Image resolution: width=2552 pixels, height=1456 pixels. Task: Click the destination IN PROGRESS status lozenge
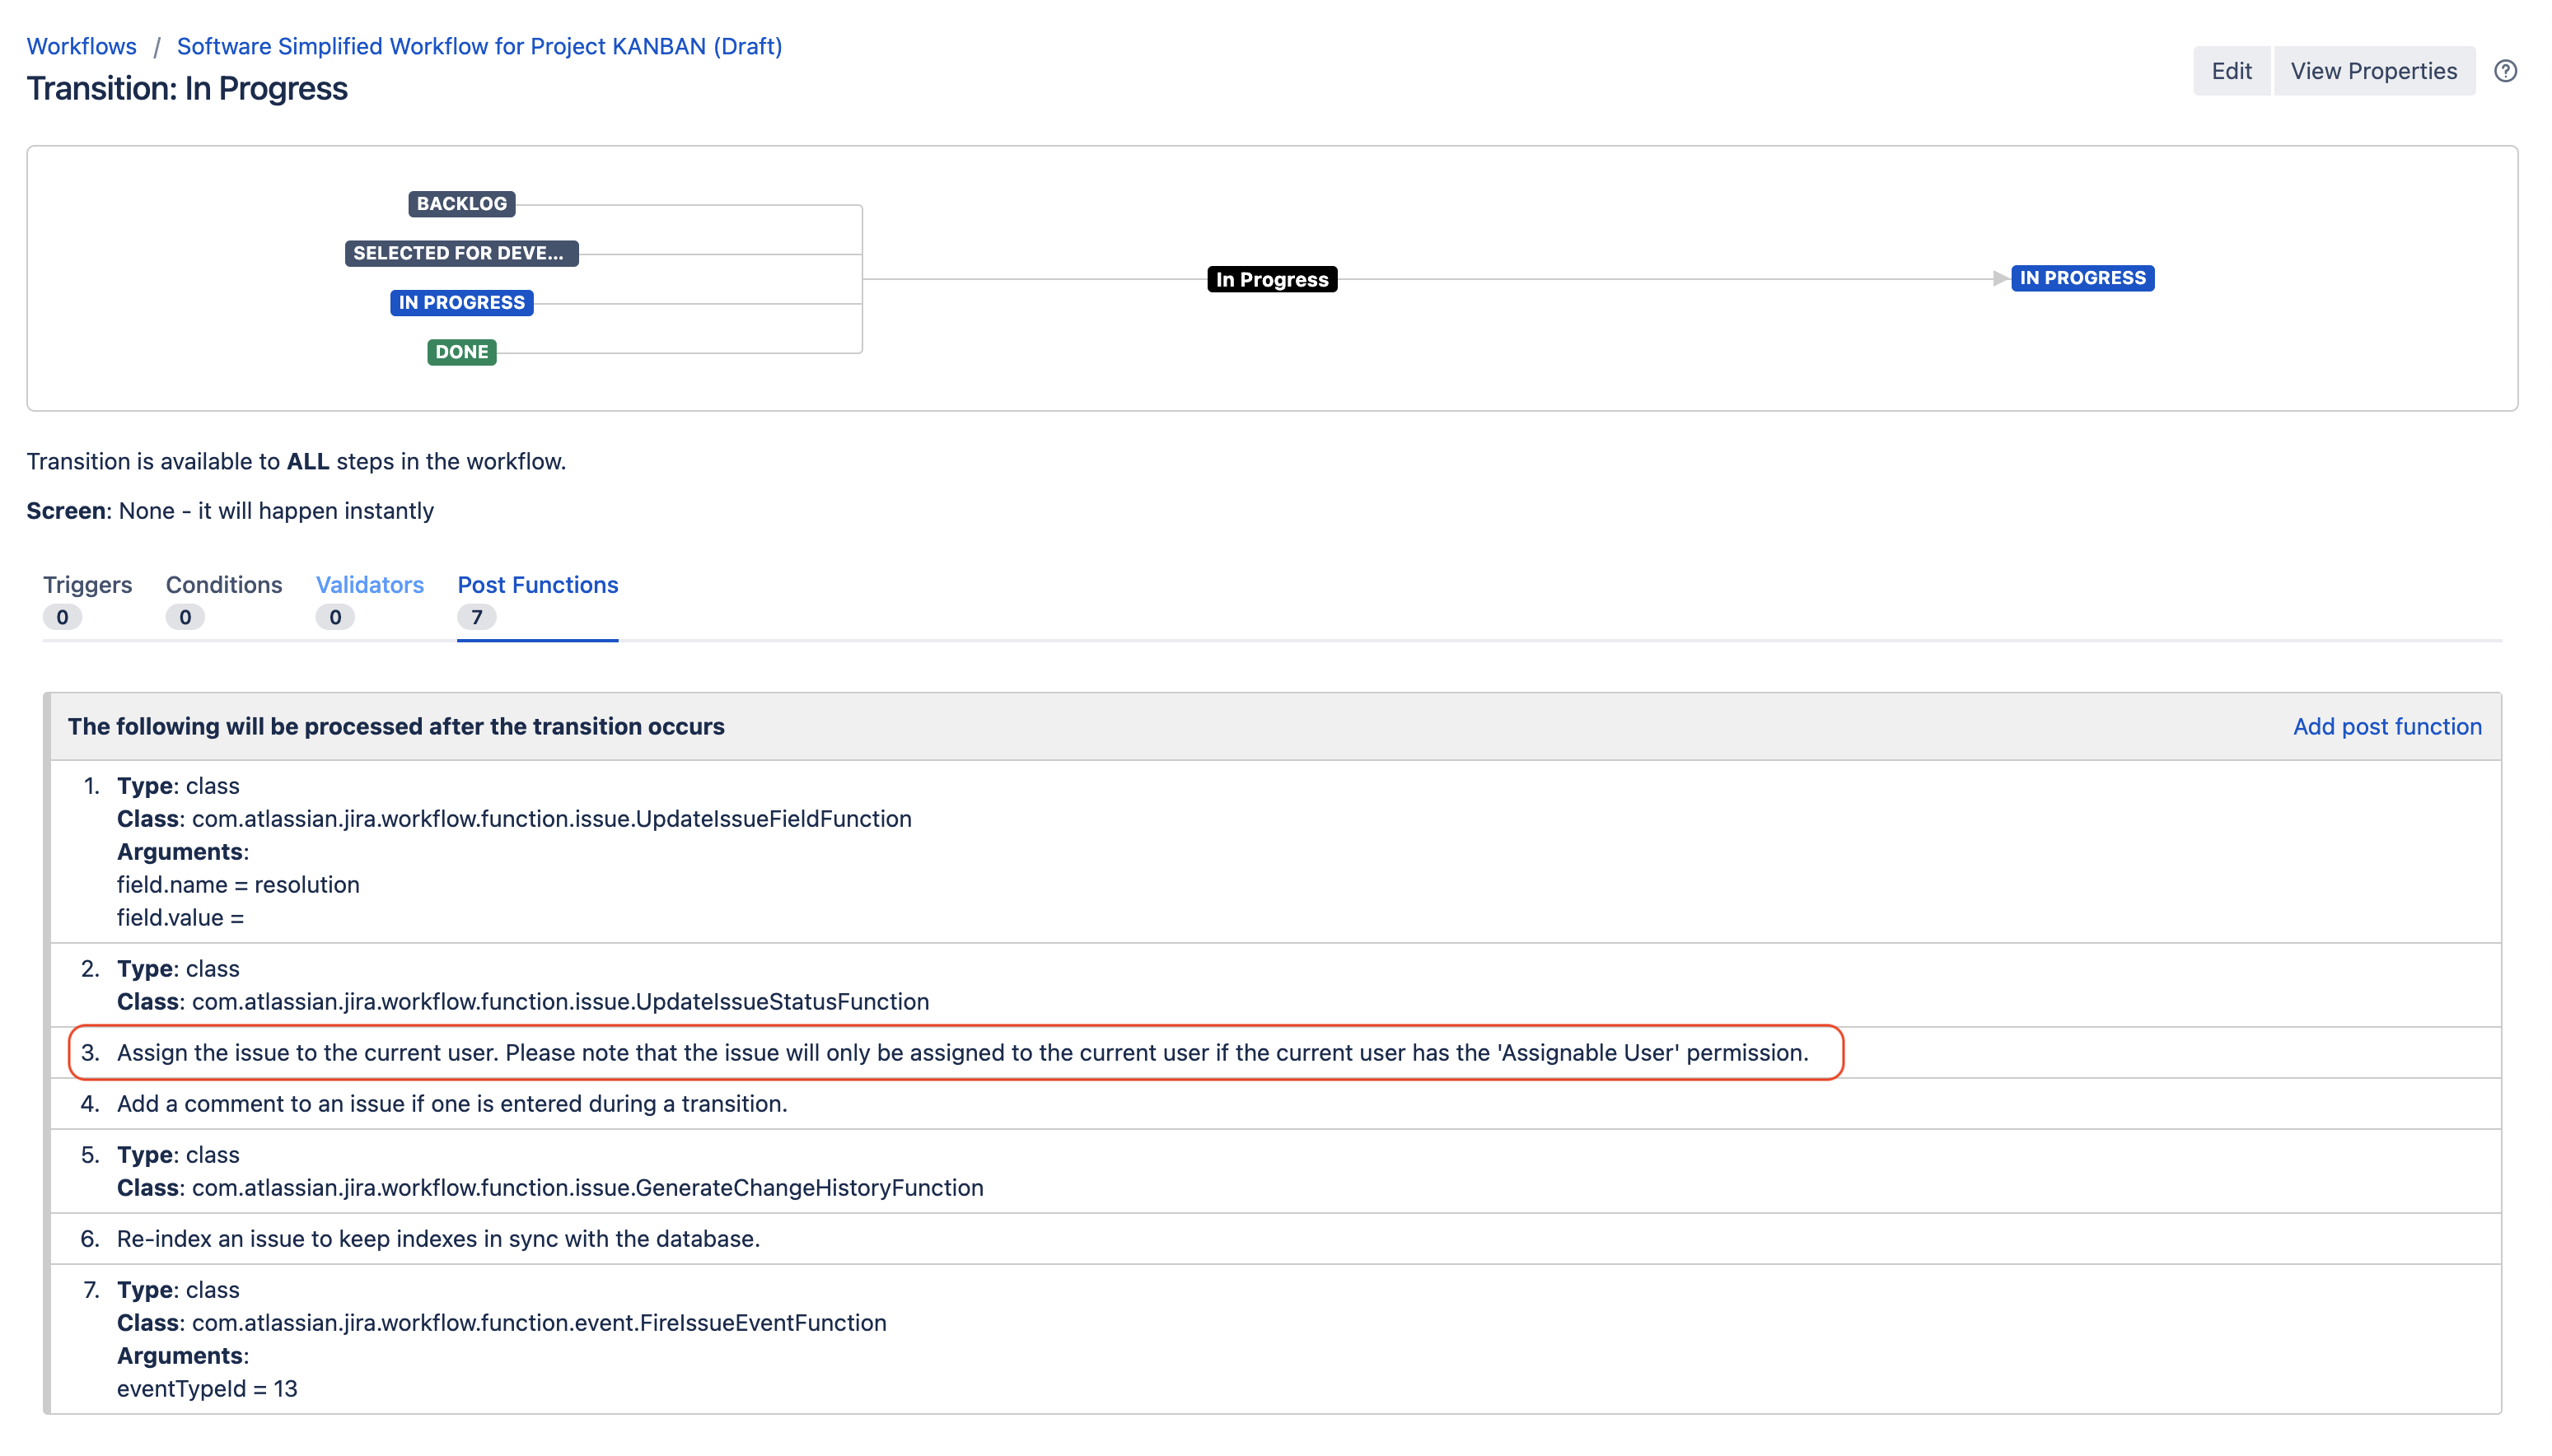(x=2082, y=278)
